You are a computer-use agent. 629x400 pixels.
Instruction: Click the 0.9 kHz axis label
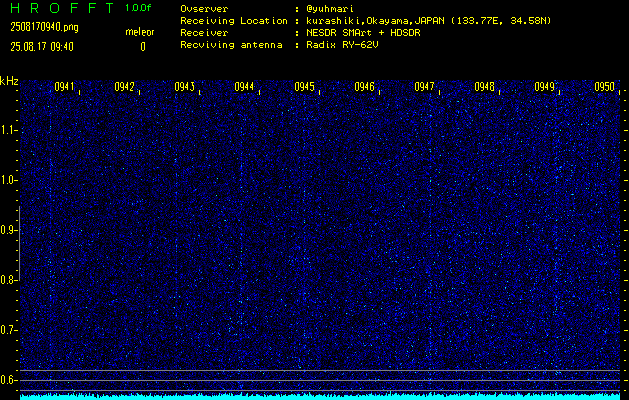point(8,230)
